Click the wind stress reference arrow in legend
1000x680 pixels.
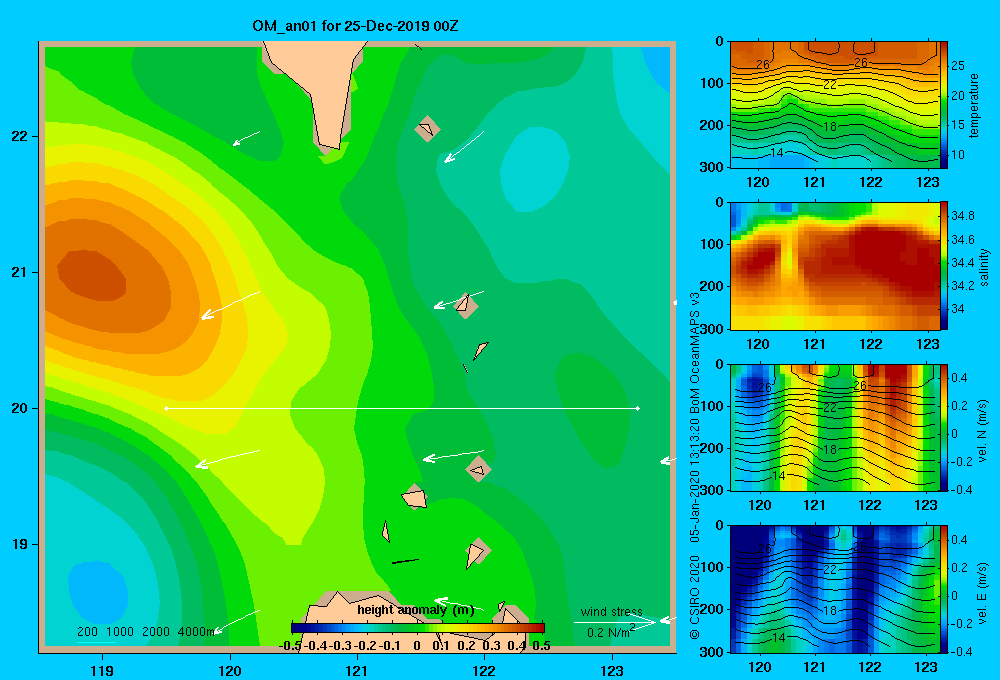615,622
